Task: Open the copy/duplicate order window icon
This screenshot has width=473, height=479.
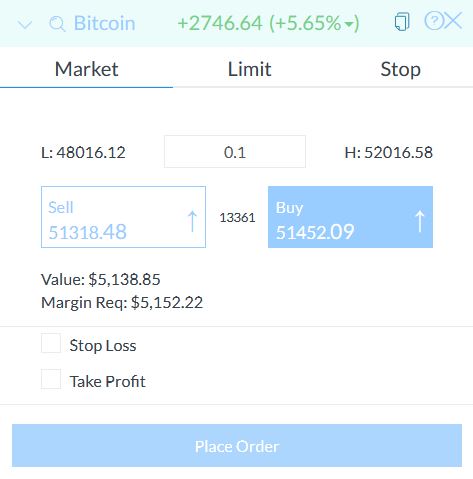Action: click(x=402, y=22)
